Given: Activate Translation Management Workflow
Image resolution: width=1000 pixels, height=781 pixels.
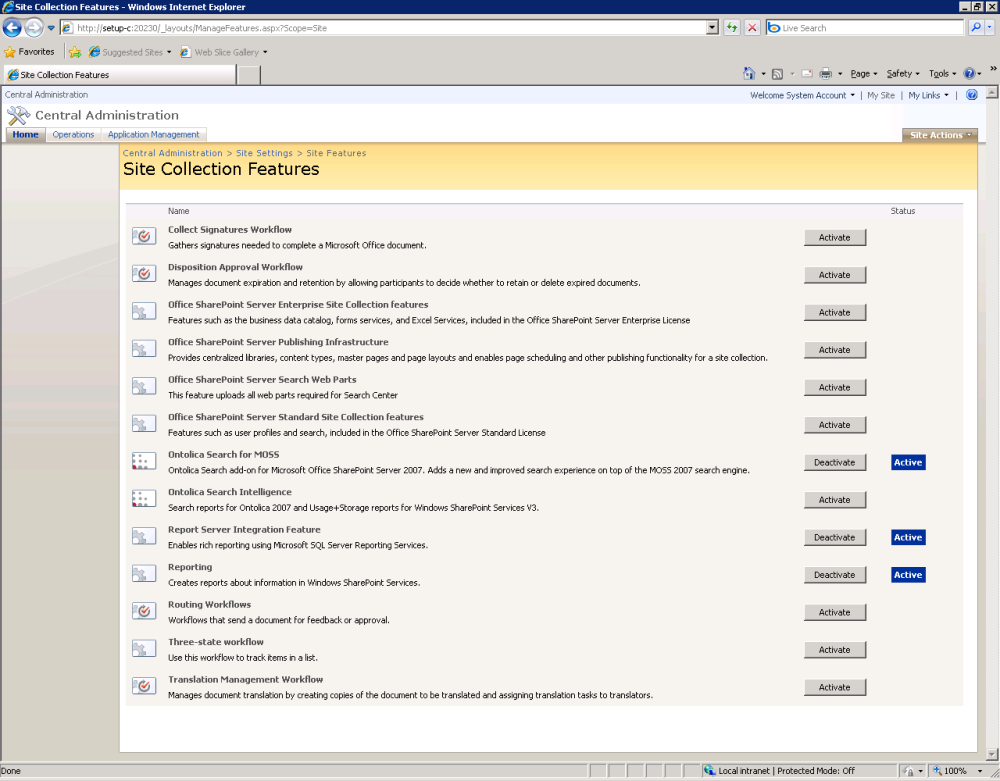Looking at the screenshot, I should click(834, 687).
